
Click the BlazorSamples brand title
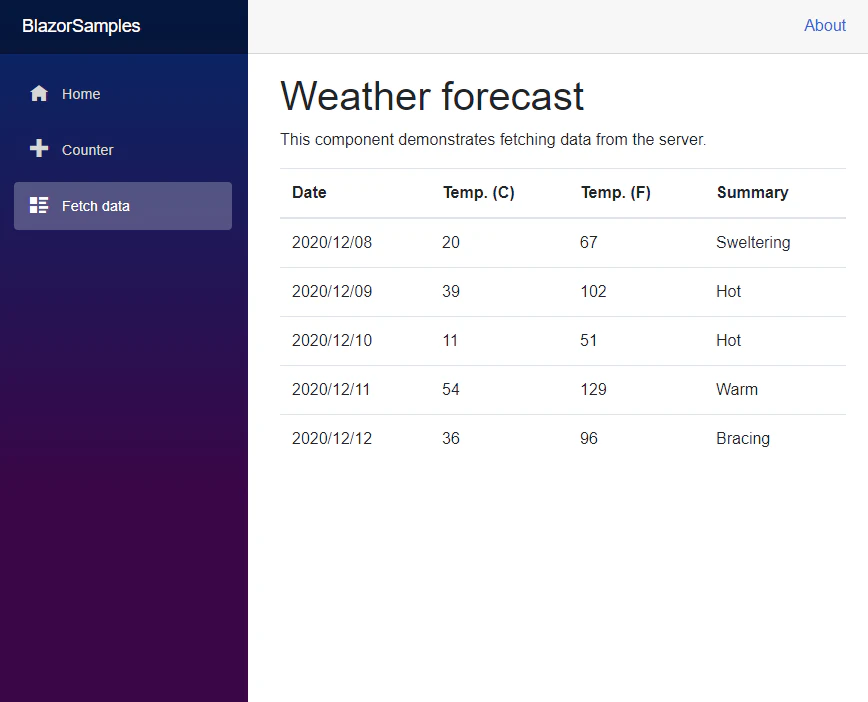81,26
